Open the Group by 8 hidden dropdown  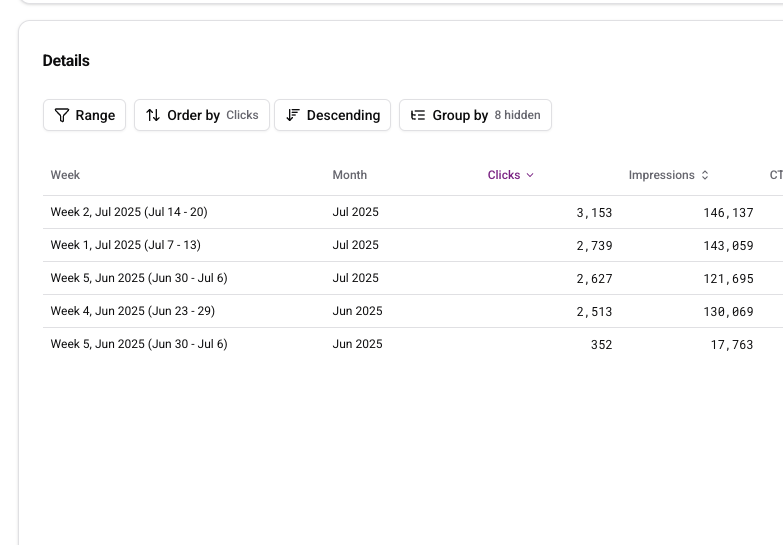[x=475, y=115]
